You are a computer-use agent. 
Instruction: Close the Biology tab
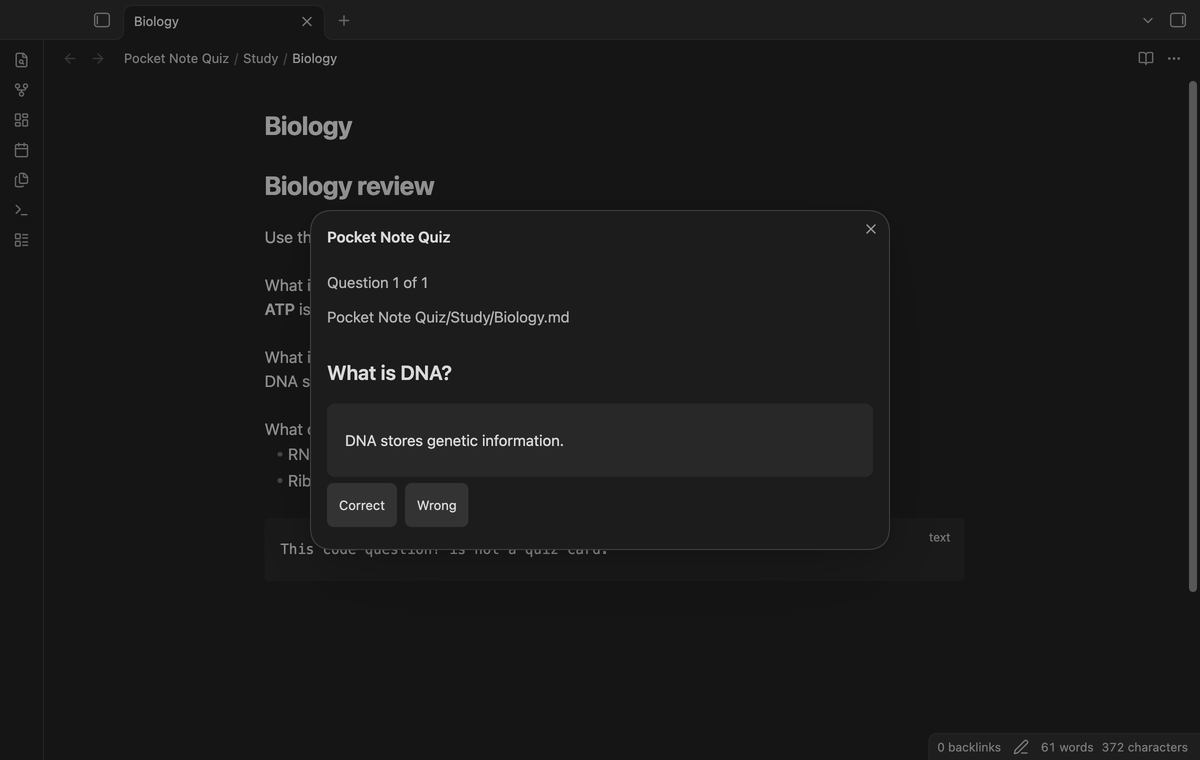307,21
